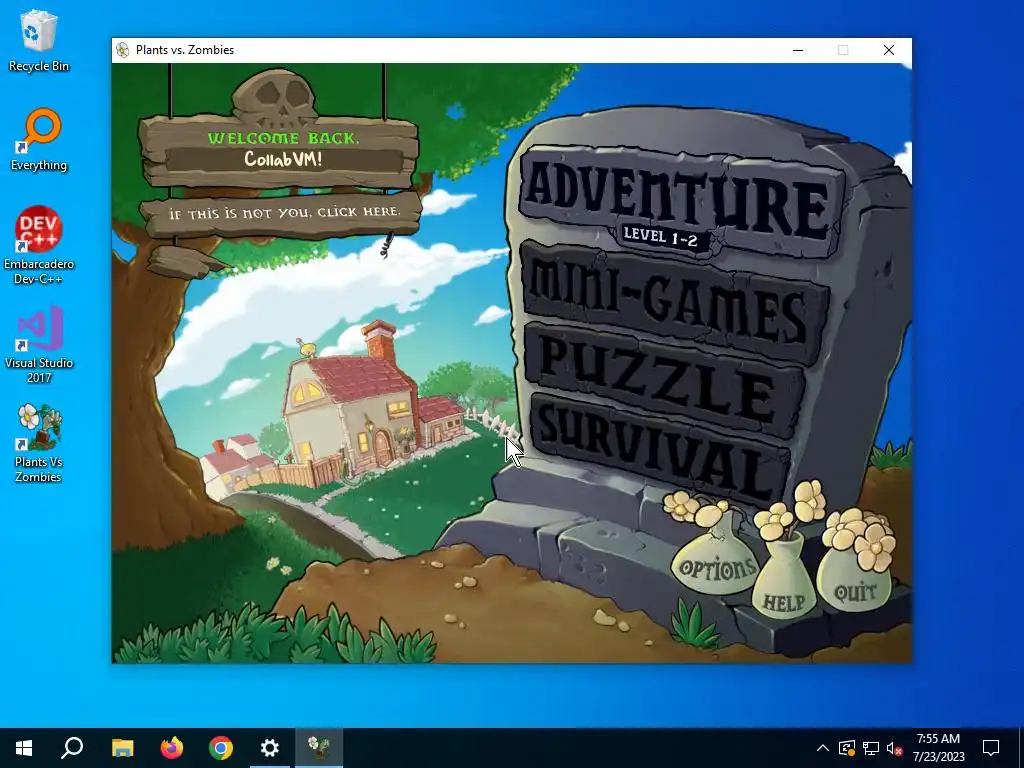Select Embarcadero Dev-C++ desktop shortcut
The image size is (1024, 768).
(39, 246)
